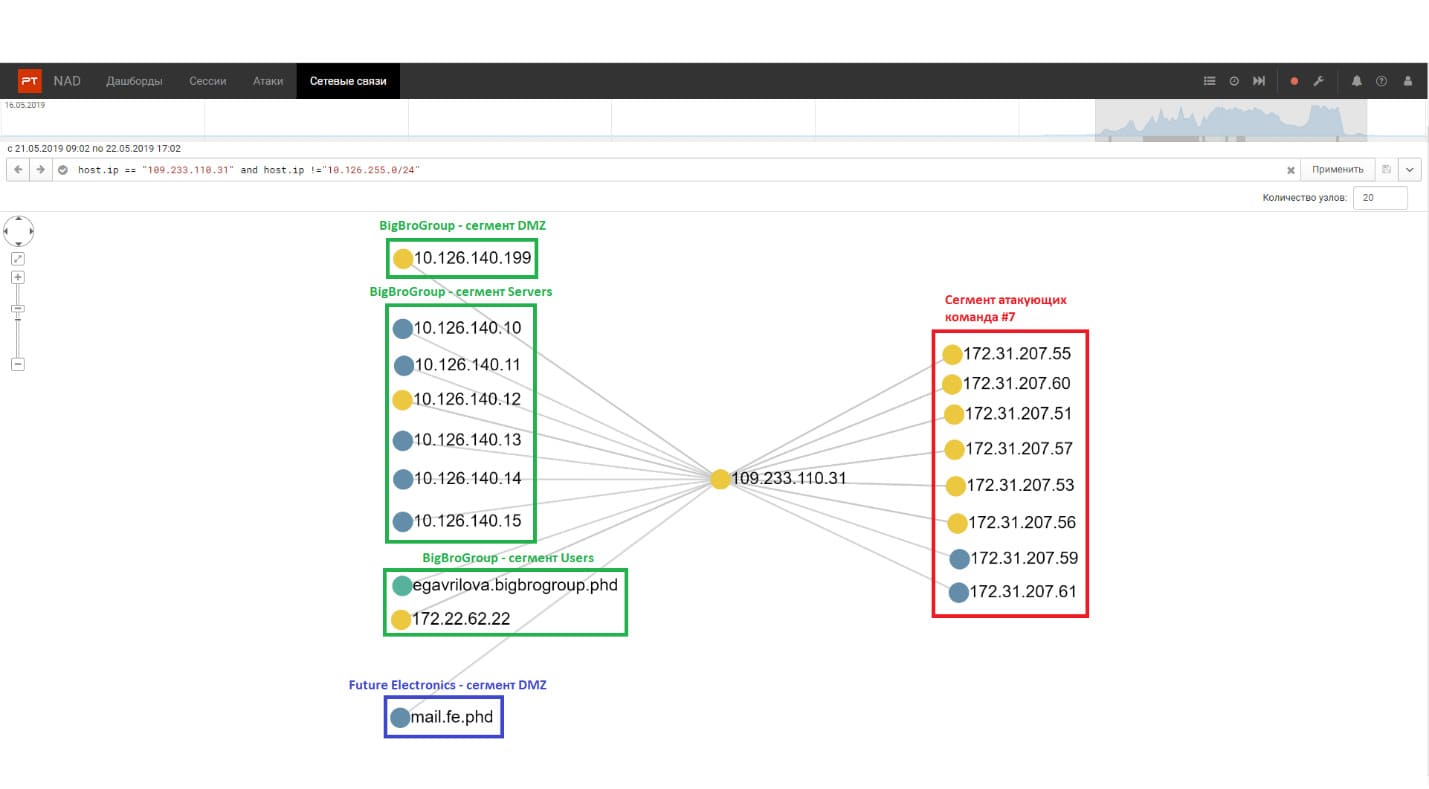
Task: Click the Количество узлов number field
Action: tap(1380, 198)
